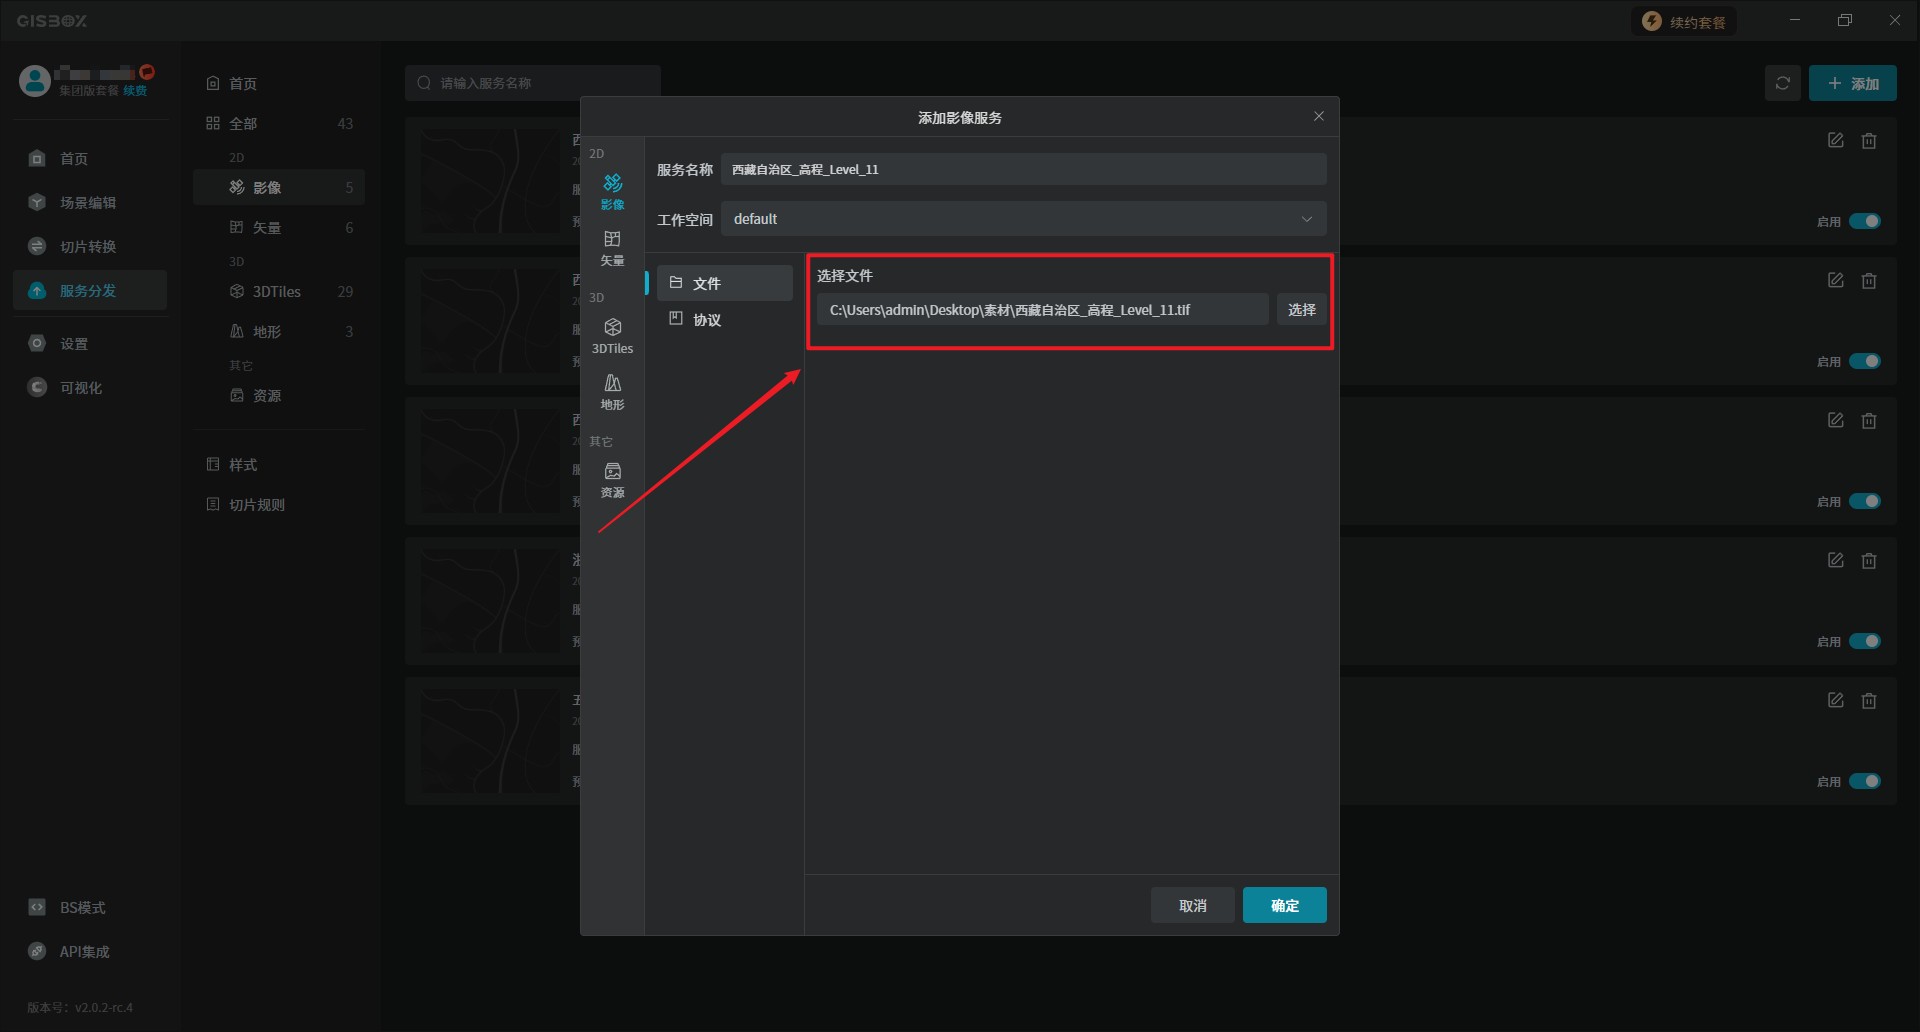Click the 资源 resource icon in dialog
Viewport: 1920px width, 1032px height.
click(612, 479)
